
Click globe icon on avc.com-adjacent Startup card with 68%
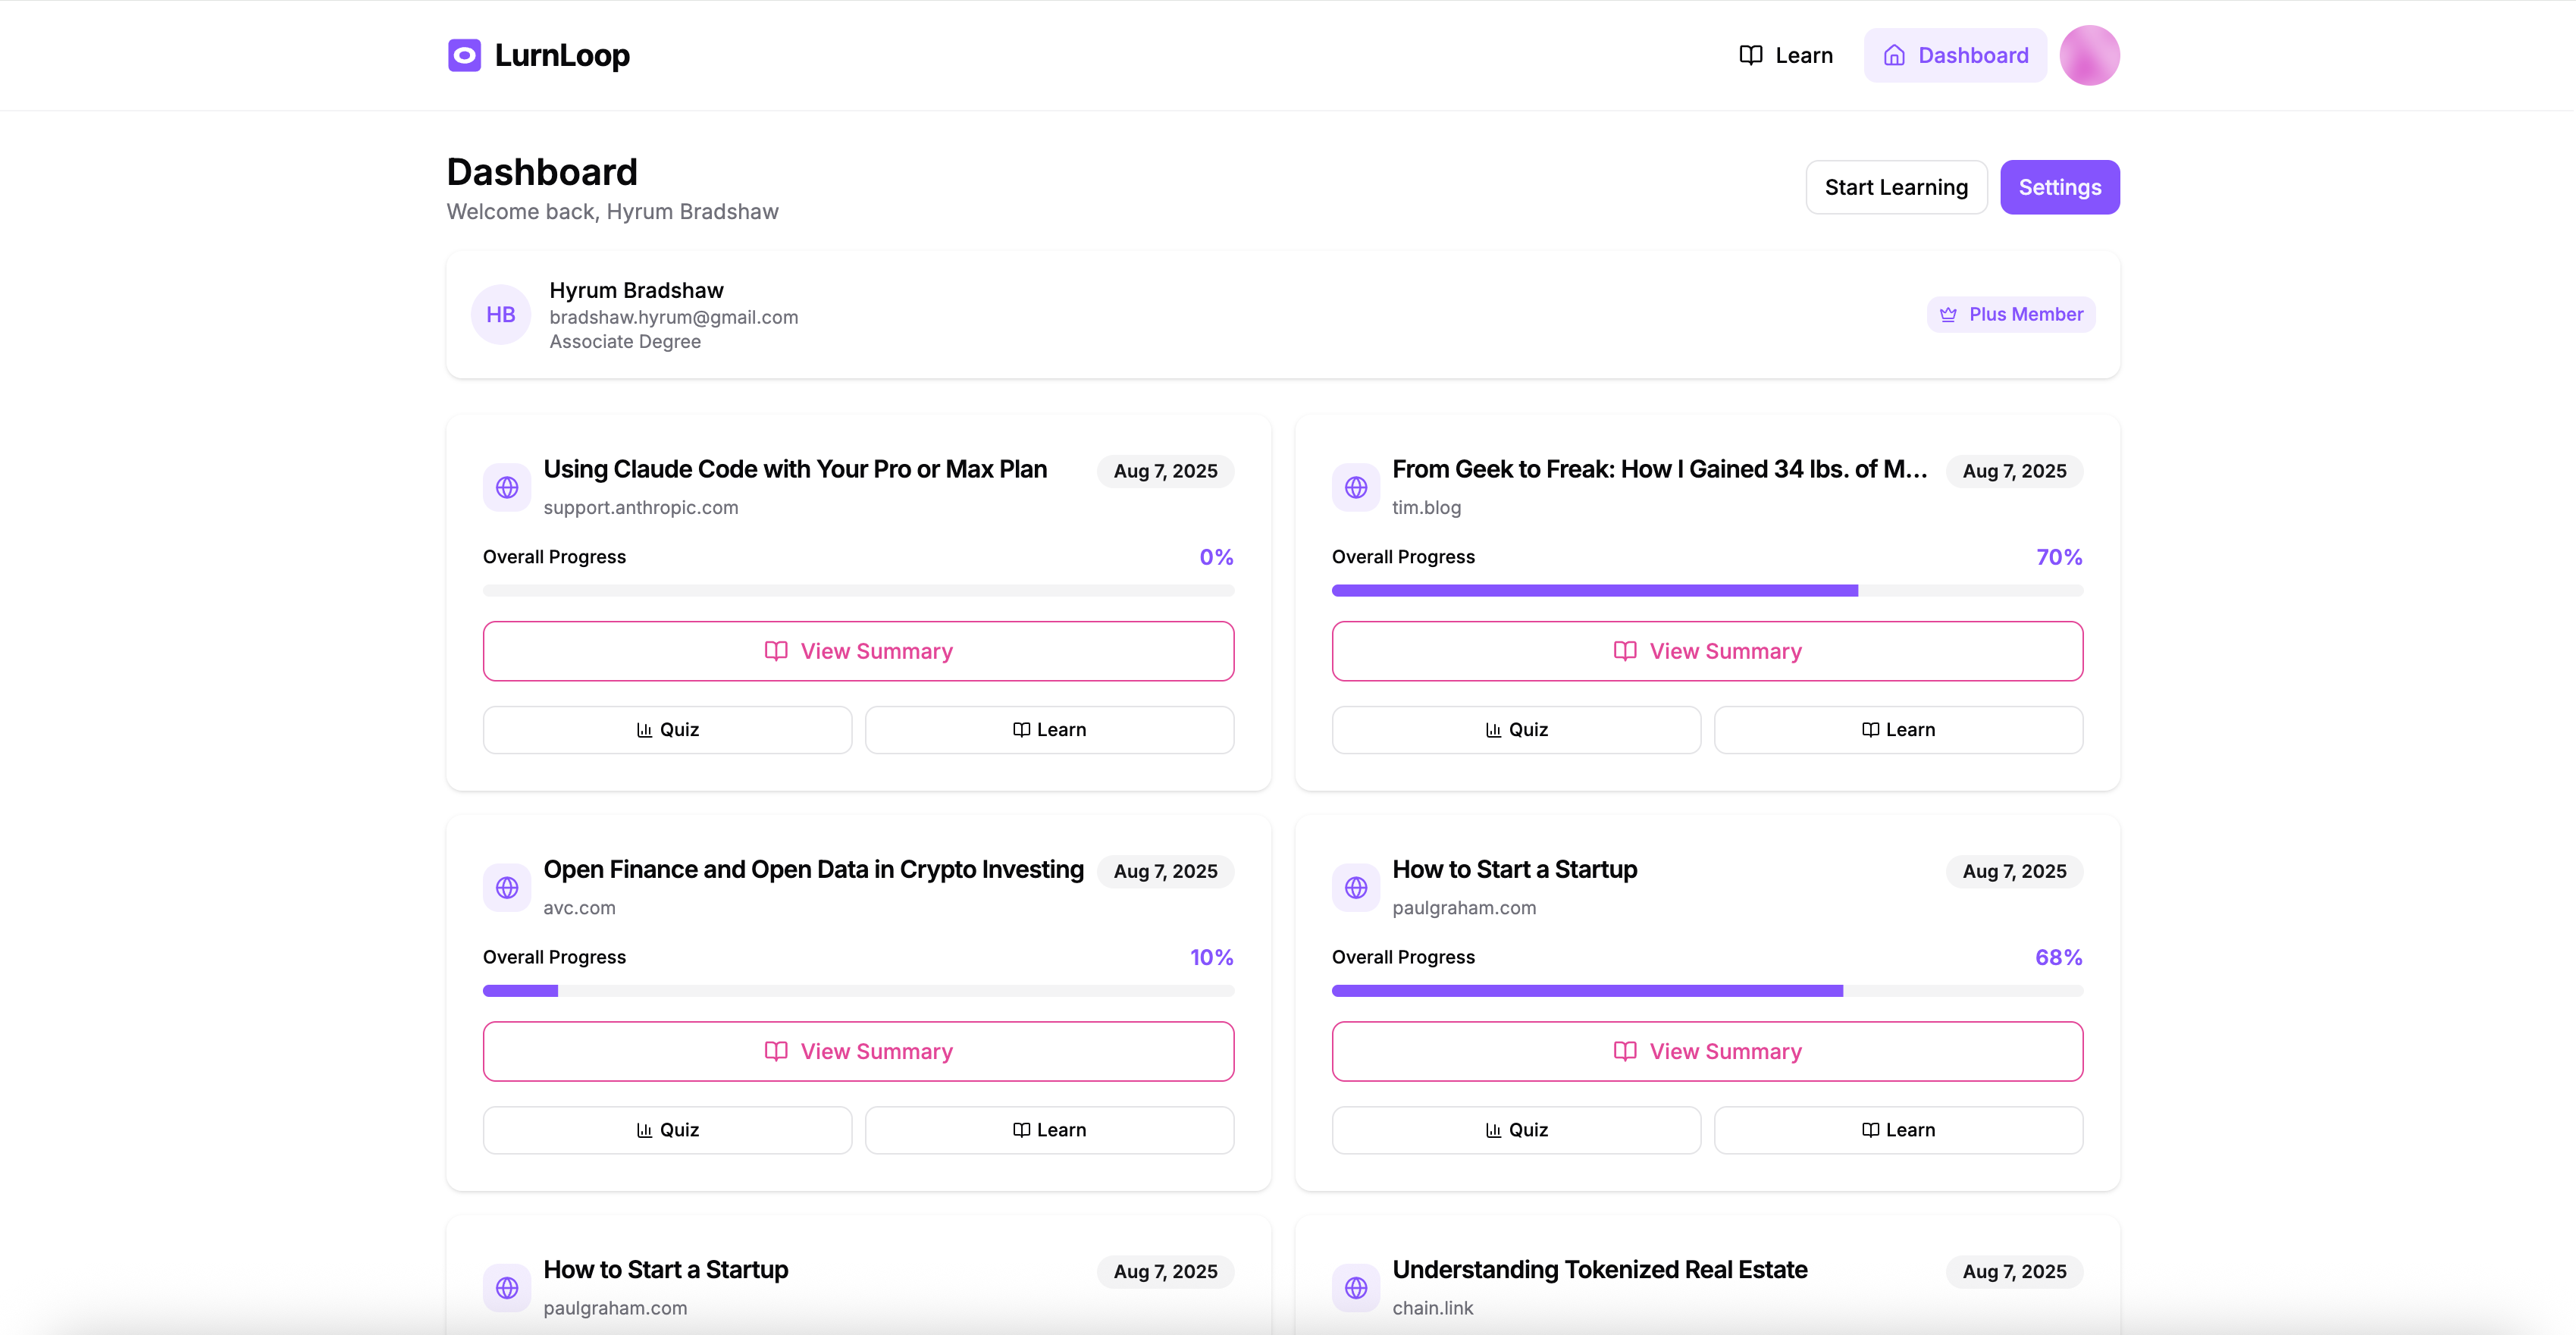(x=1356, y=888)
